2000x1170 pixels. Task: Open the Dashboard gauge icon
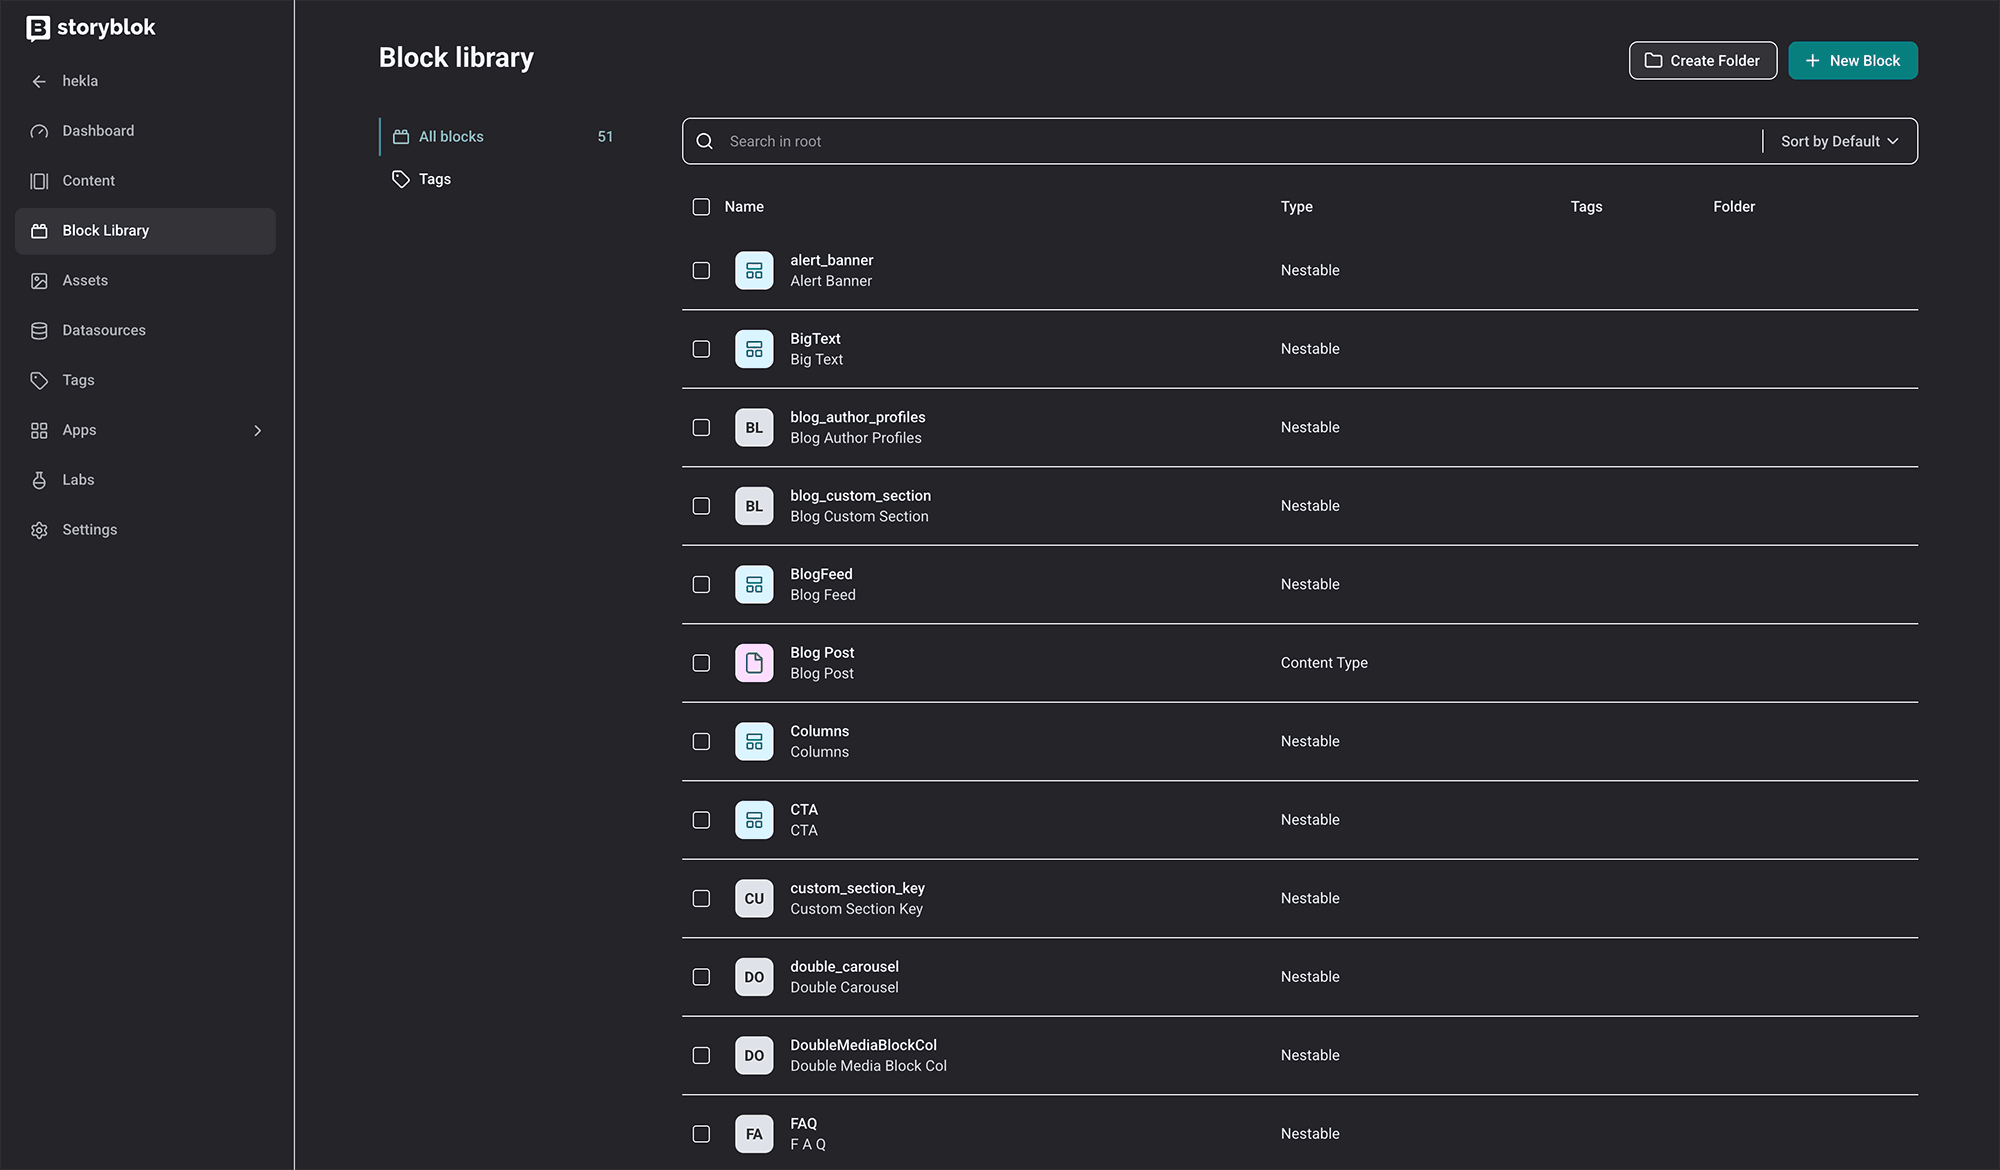39,131
